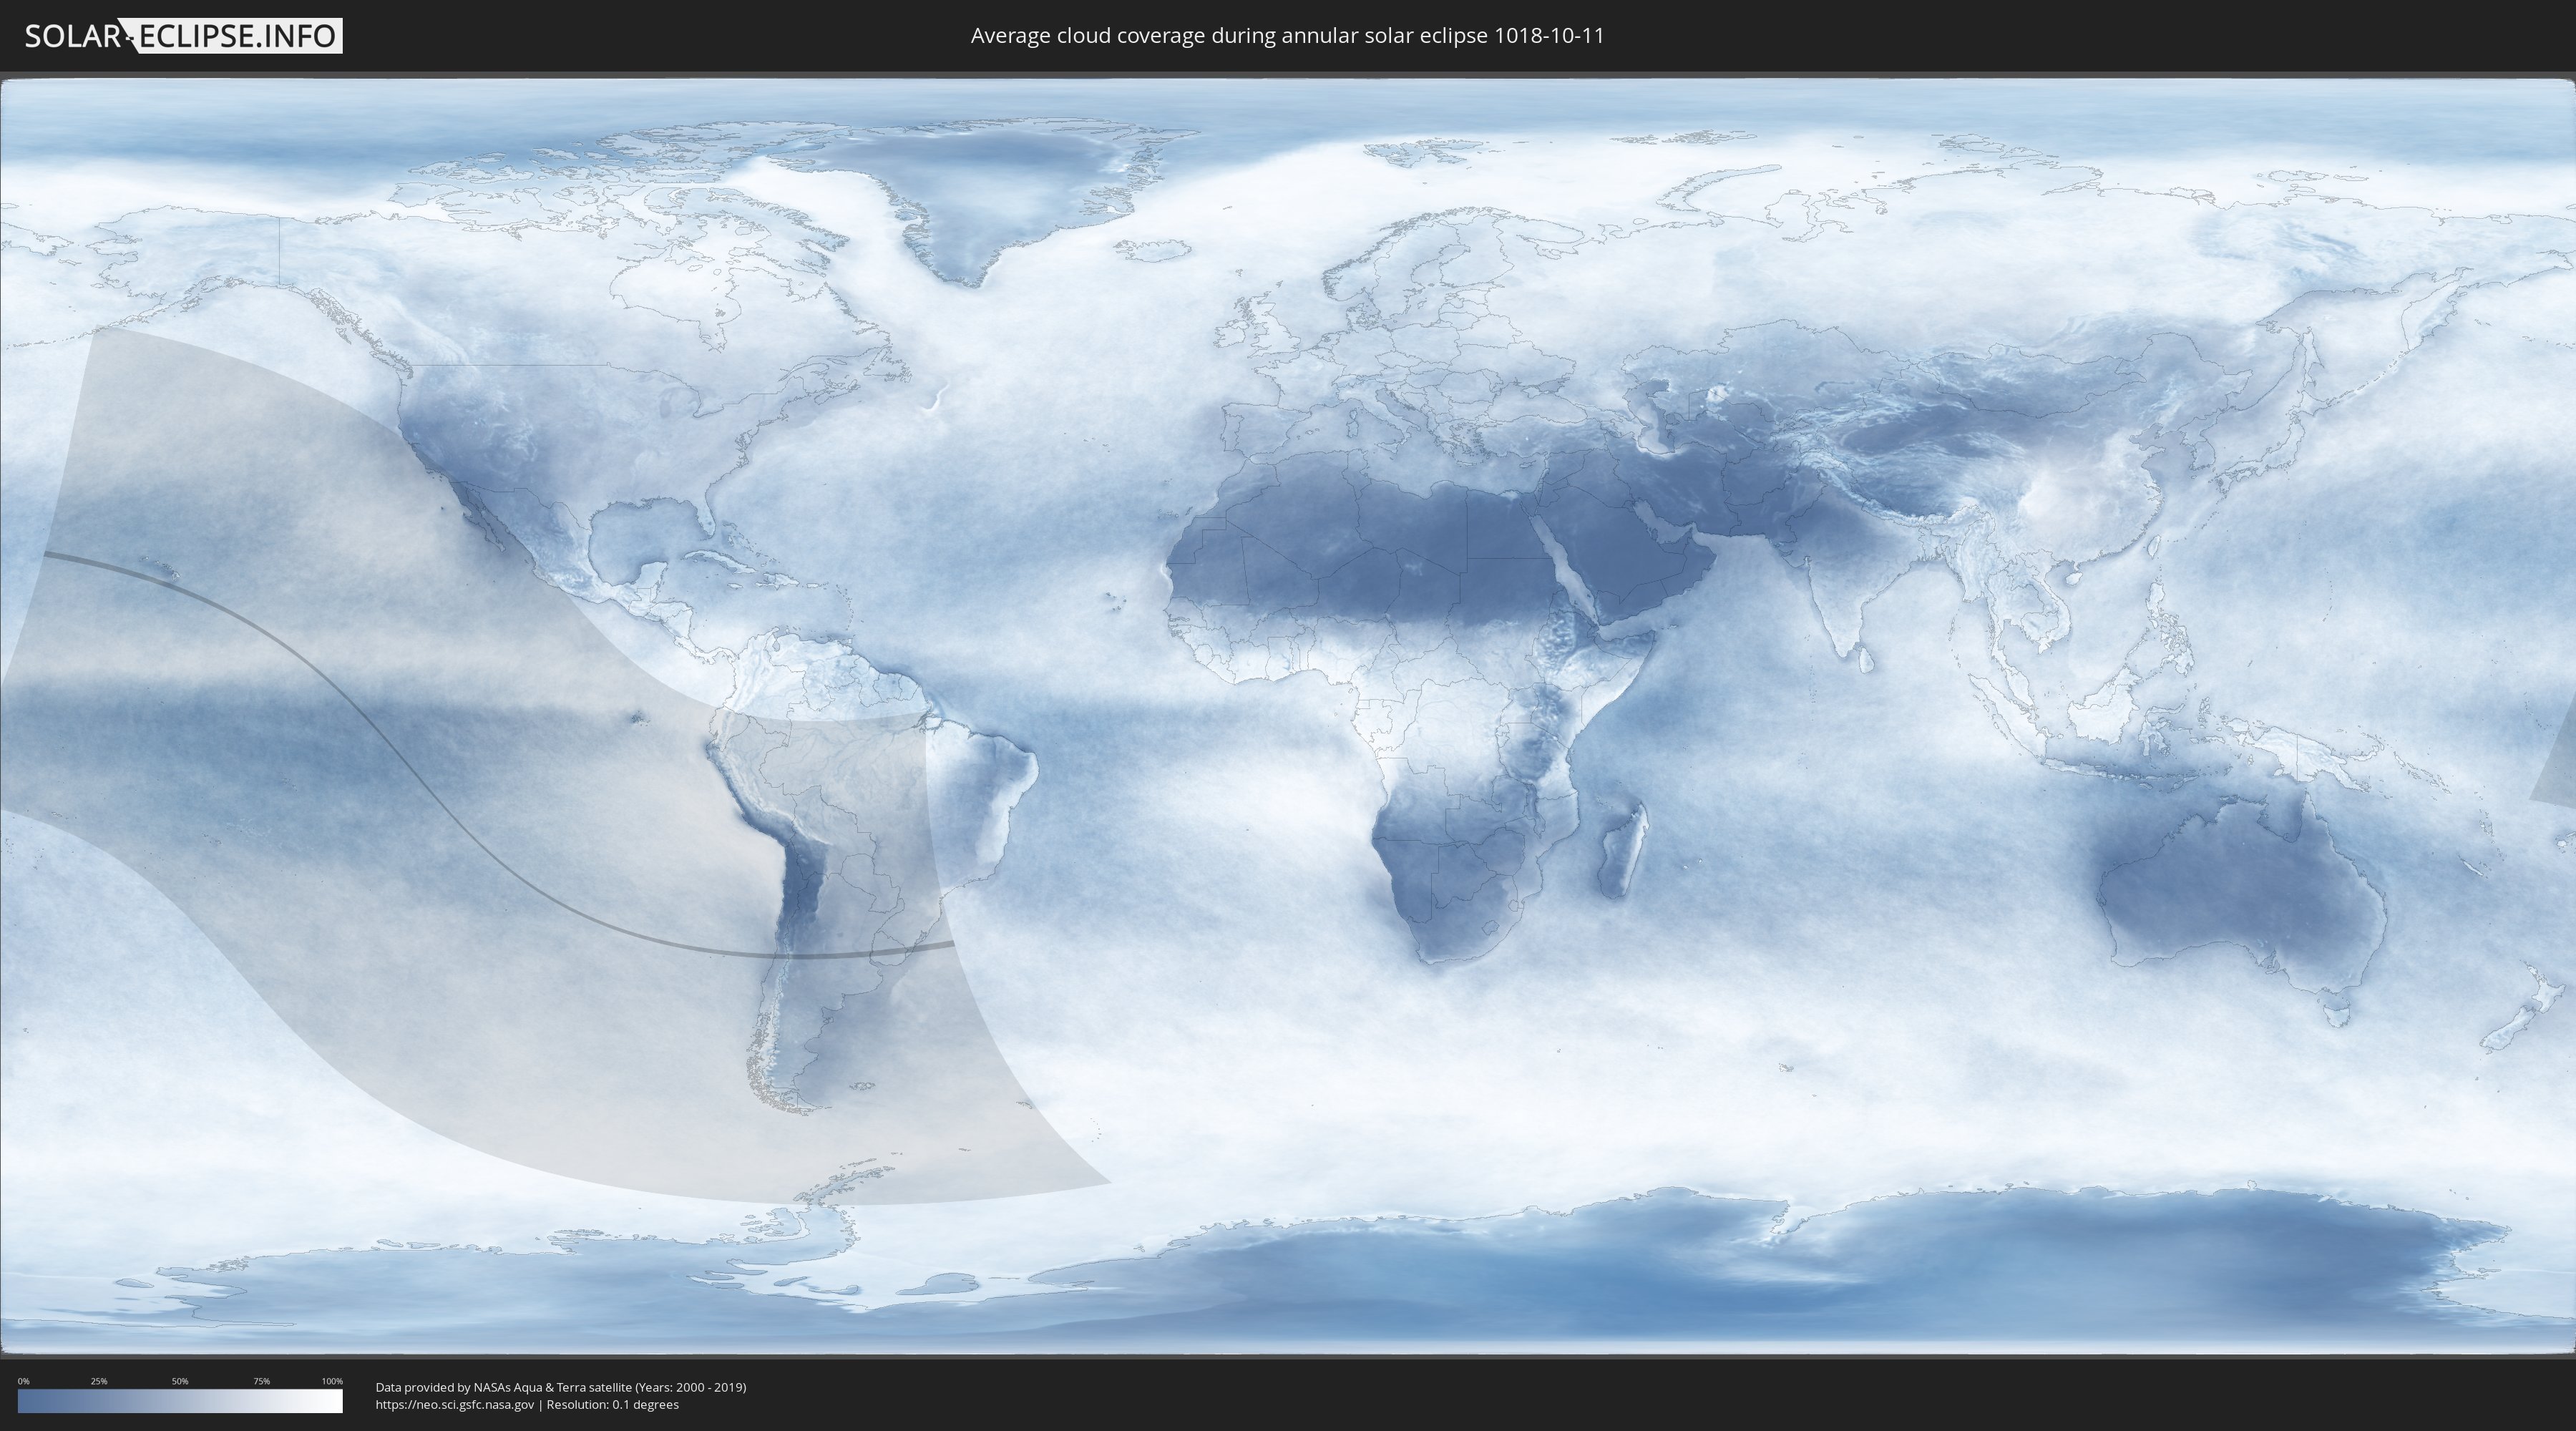Click the Resolution: 0.1 degrees text
The image size is (2576, 1431).
tap(612, 1405)
